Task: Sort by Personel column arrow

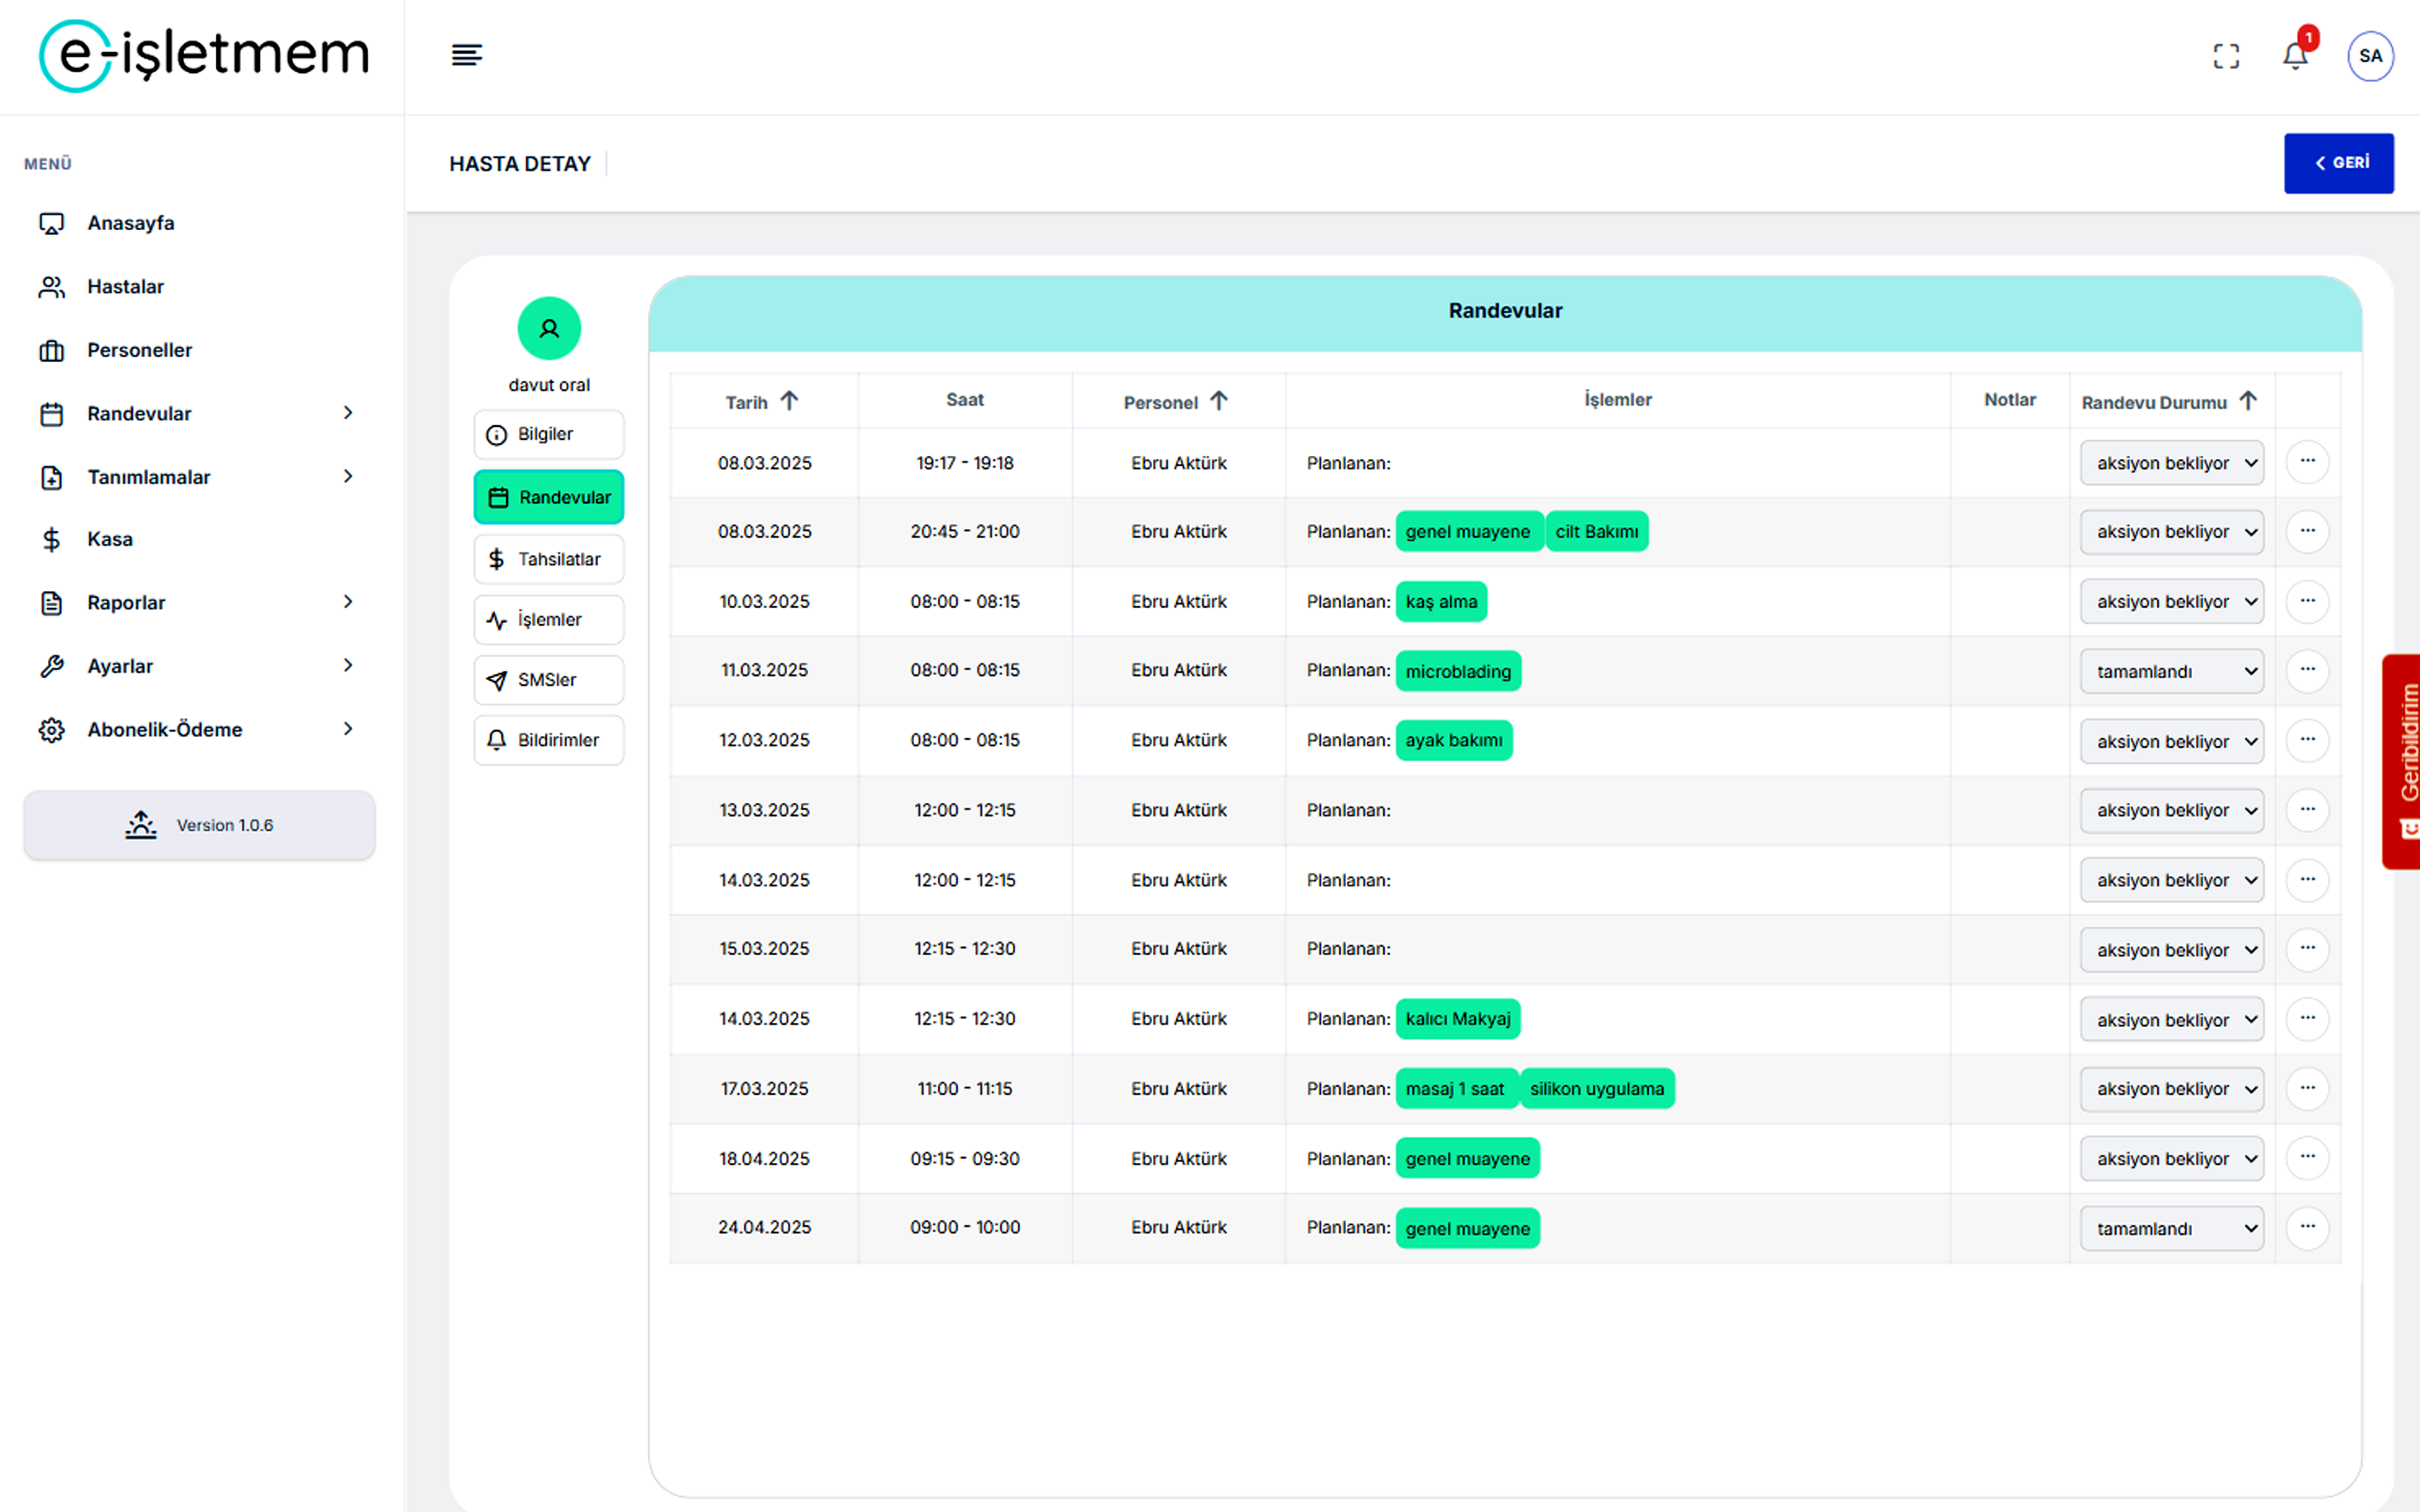Action: point(1218,401)
